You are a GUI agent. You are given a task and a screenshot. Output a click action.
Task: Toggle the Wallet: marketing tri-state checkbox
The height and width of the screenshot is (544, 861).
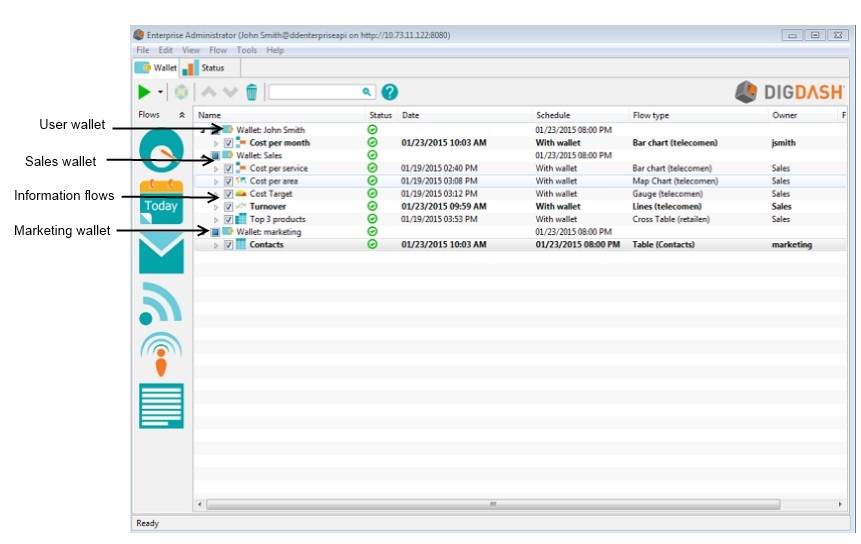215,232
